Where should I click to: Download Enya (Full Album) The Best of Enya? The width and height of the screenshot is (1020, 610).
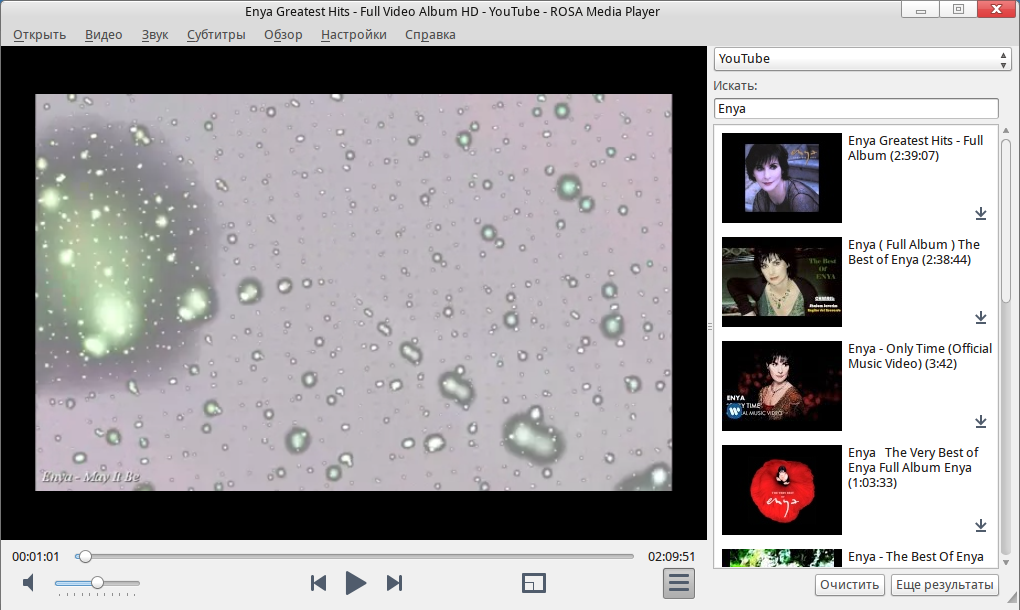(981, 317)
